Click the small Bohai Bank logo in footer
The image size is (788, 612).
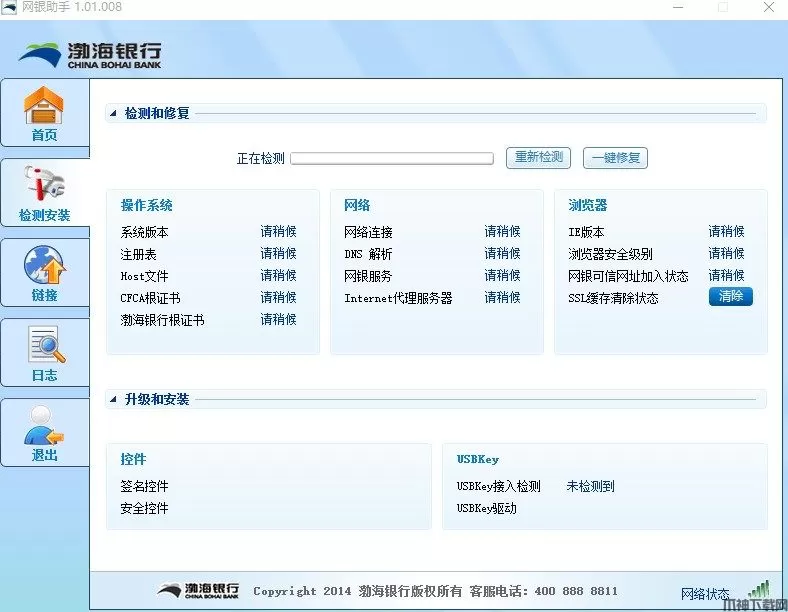click(198, 591)
